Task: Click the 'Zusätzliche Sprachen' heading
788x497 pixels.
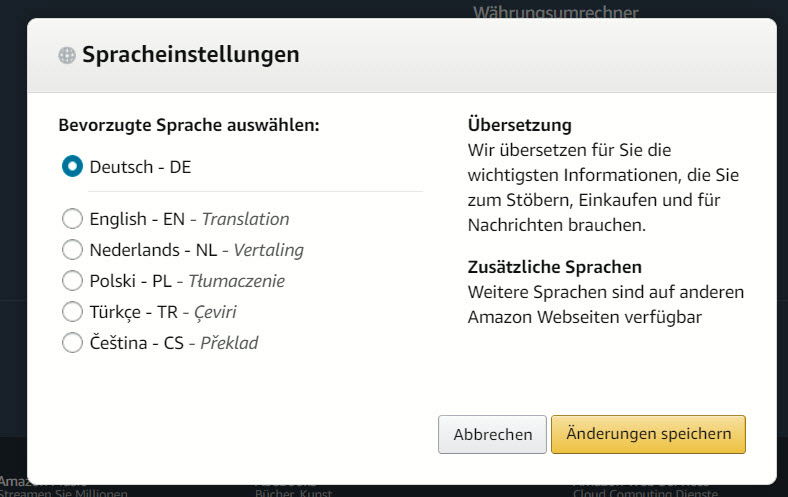Action: (554, 267)
